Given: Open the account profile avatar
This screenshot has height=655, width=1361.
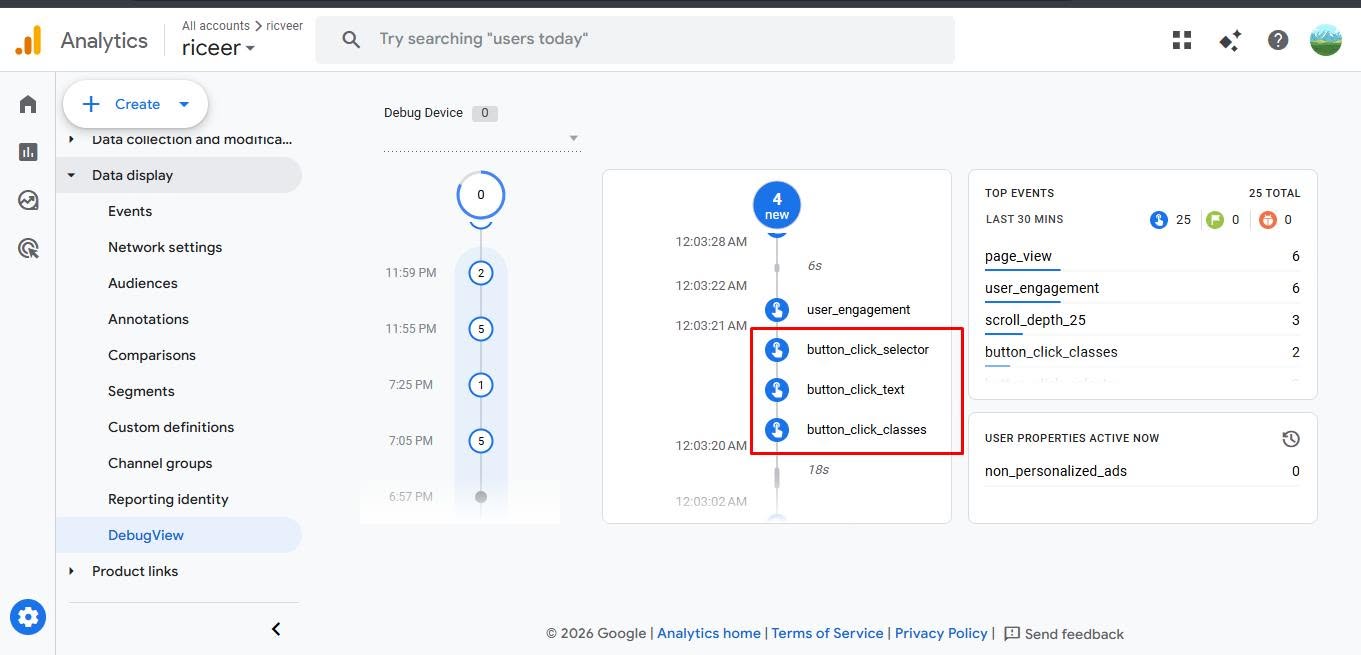Looking at the screenshot, I should [x=1326, y=40].
